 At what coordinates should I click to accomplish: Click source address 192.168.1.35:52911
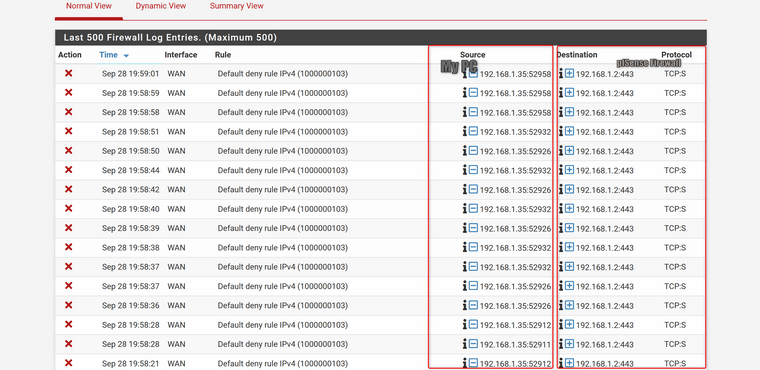click(x=515, y=344)
